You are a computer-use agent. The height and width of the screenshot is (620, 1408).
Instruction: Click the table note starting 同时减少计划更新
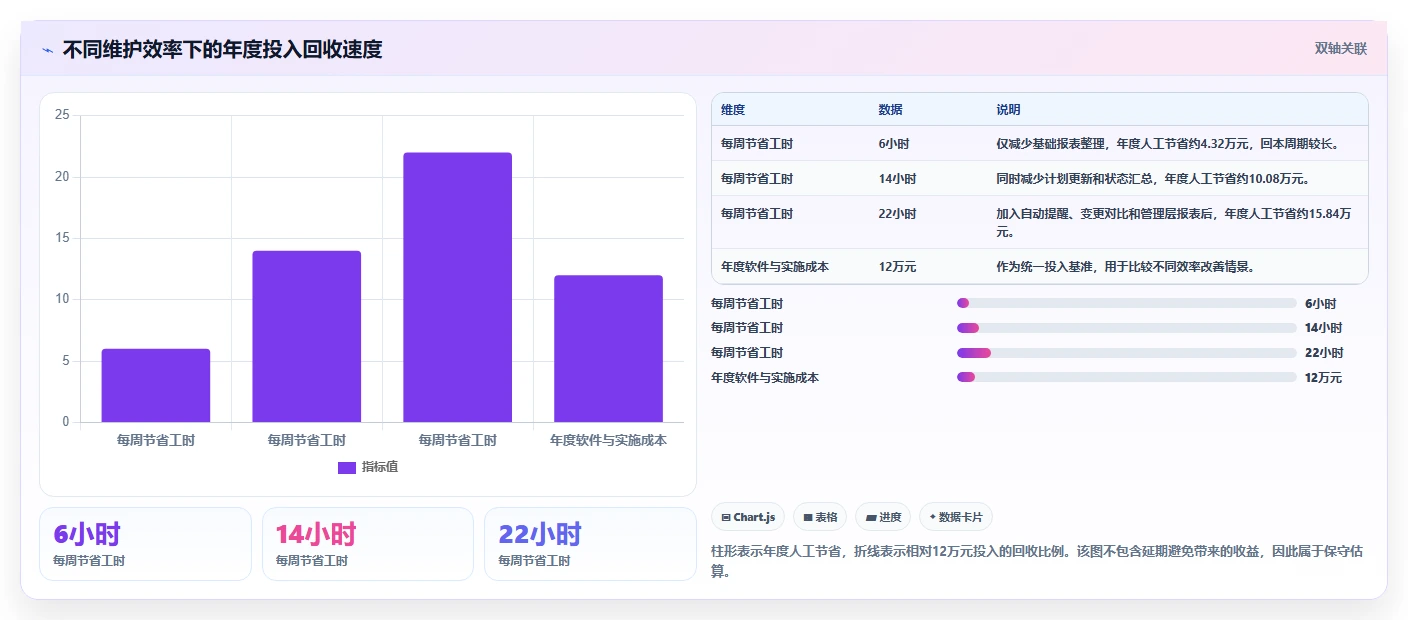coord(1153,178)
